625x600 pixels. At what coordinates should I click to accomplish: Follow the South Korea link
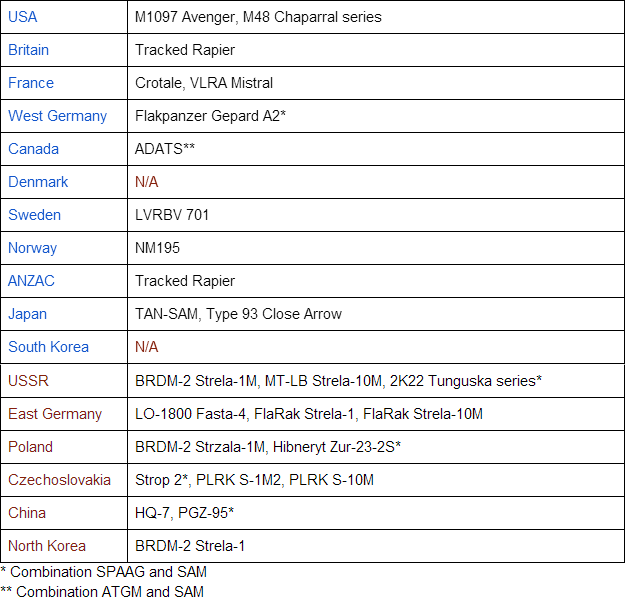tap(48, 347)
